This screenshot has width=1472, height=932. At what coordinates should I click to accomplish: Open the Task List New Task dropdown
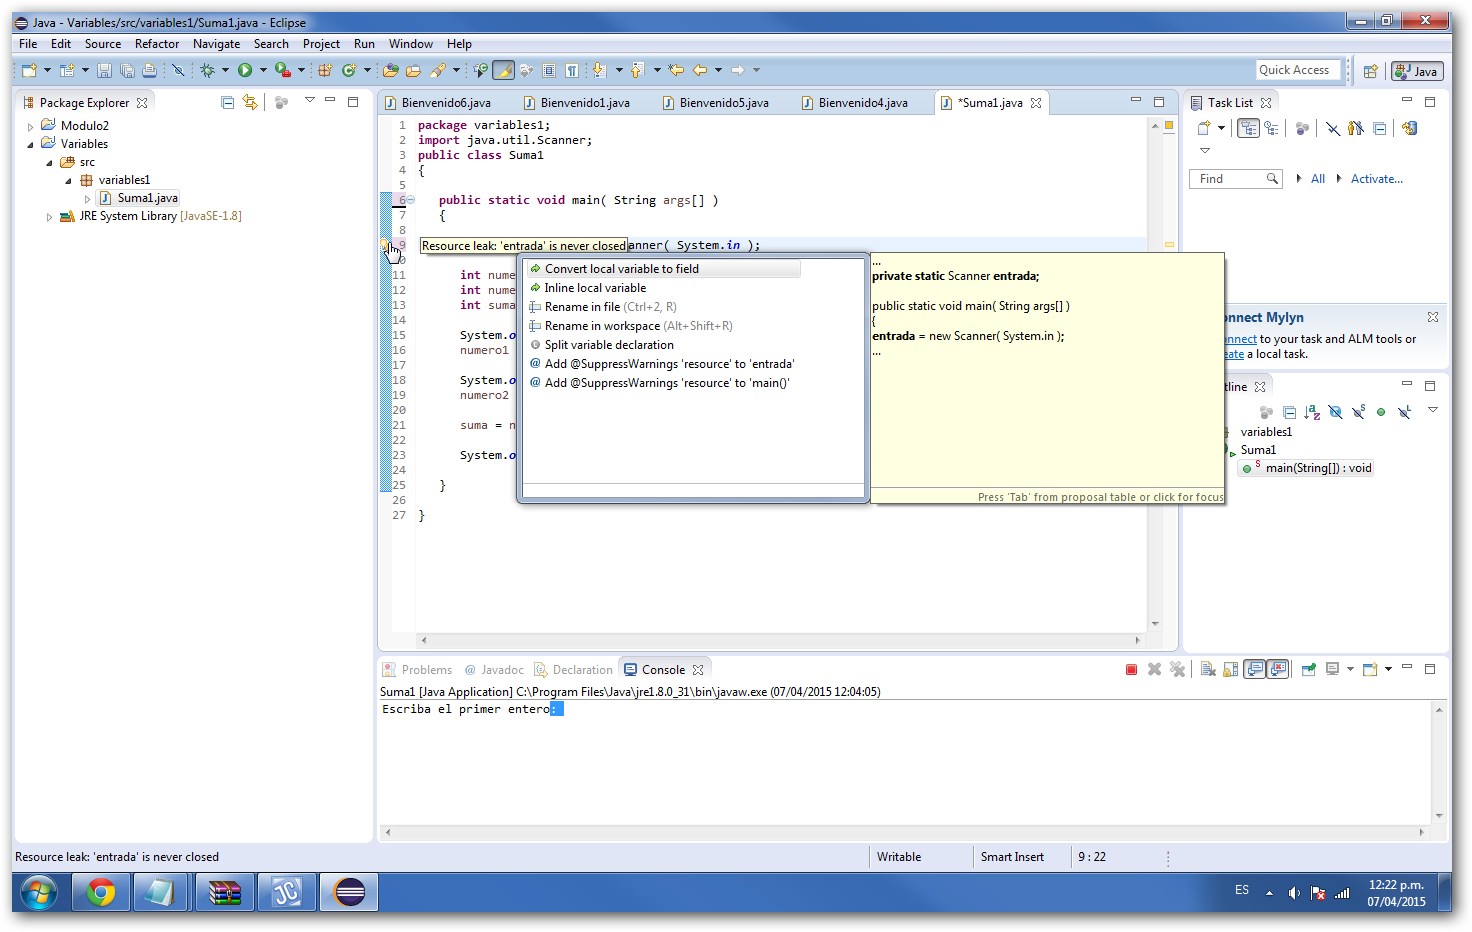(1221, 128)
